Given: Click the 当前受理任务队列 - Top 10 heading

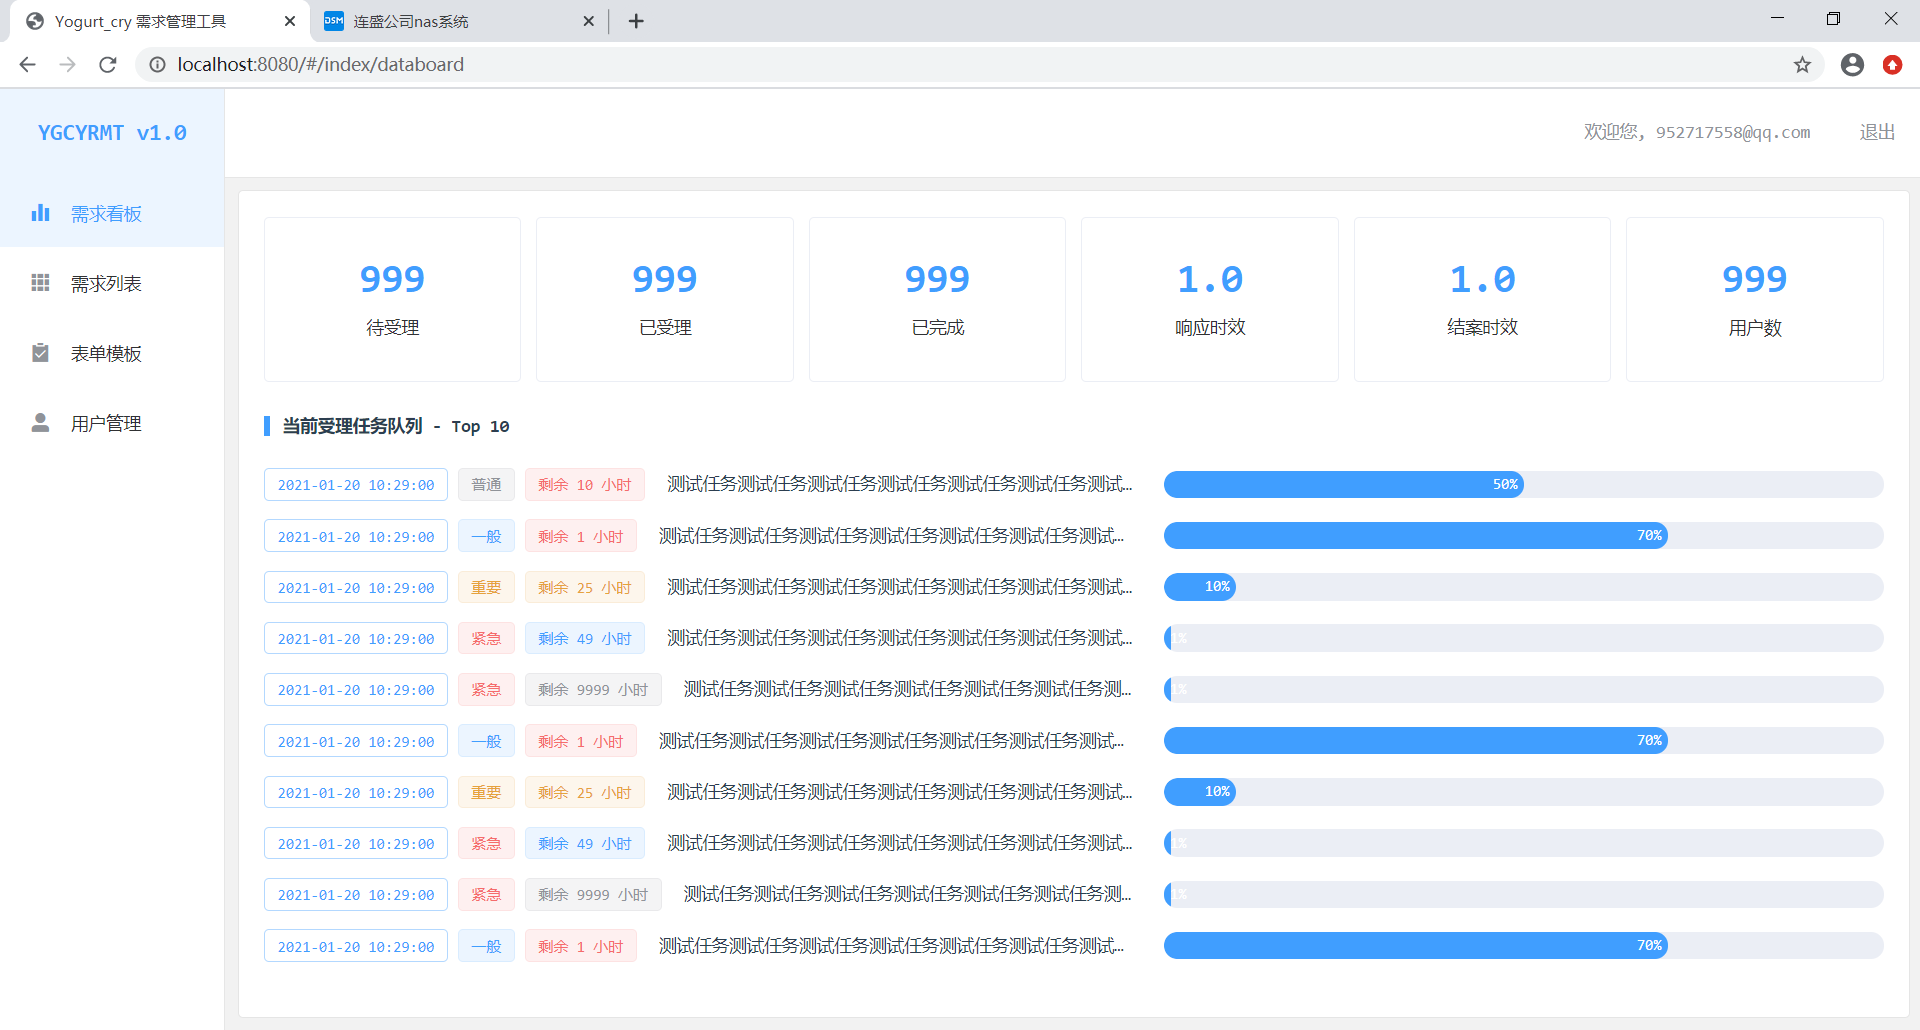Looking at the screenshot, I should tap(396, 426).
